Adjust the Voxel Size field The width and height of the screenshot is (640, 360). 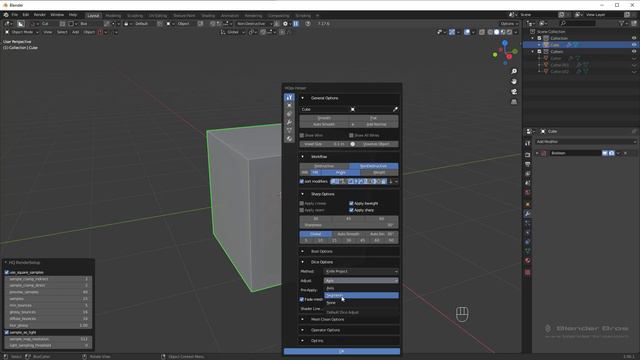[324, 144]
